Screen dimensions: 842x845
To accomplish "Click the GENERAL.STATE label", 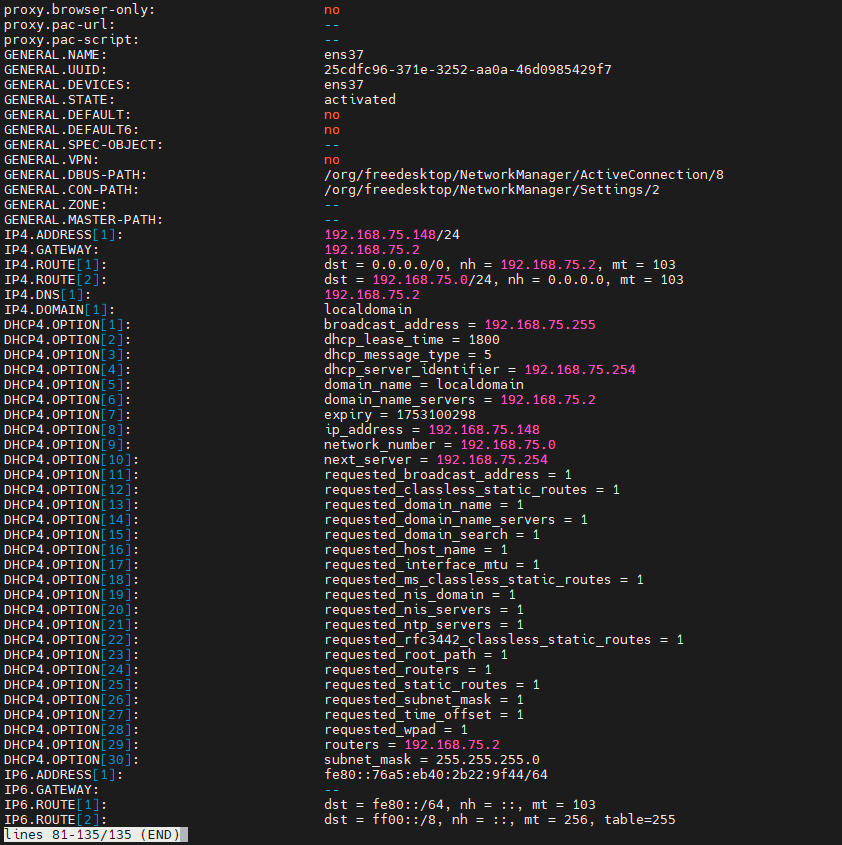I will click(59, 100).
